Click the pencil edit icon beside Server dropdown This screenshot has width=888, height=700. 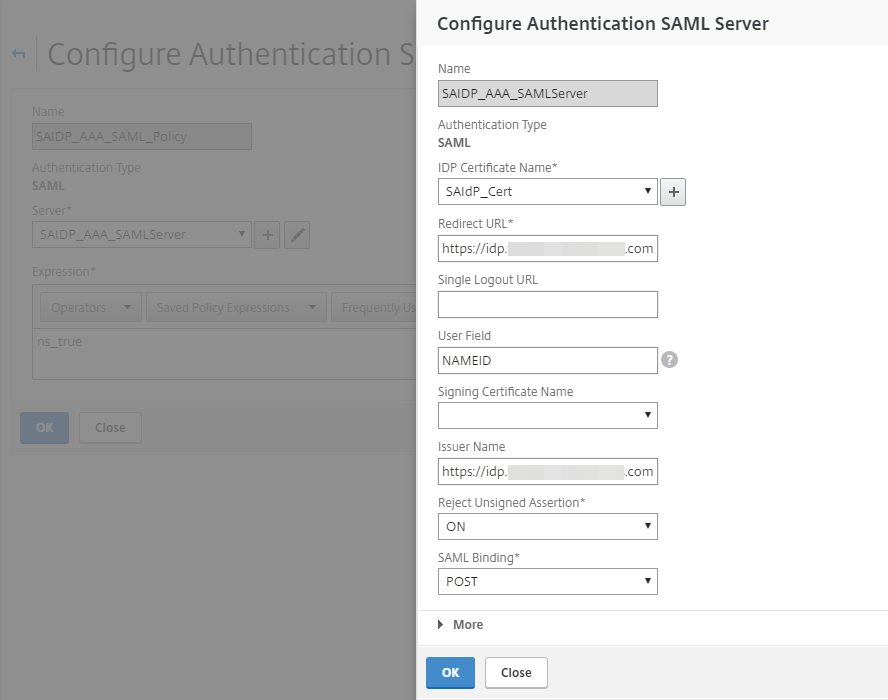(297, 235)
